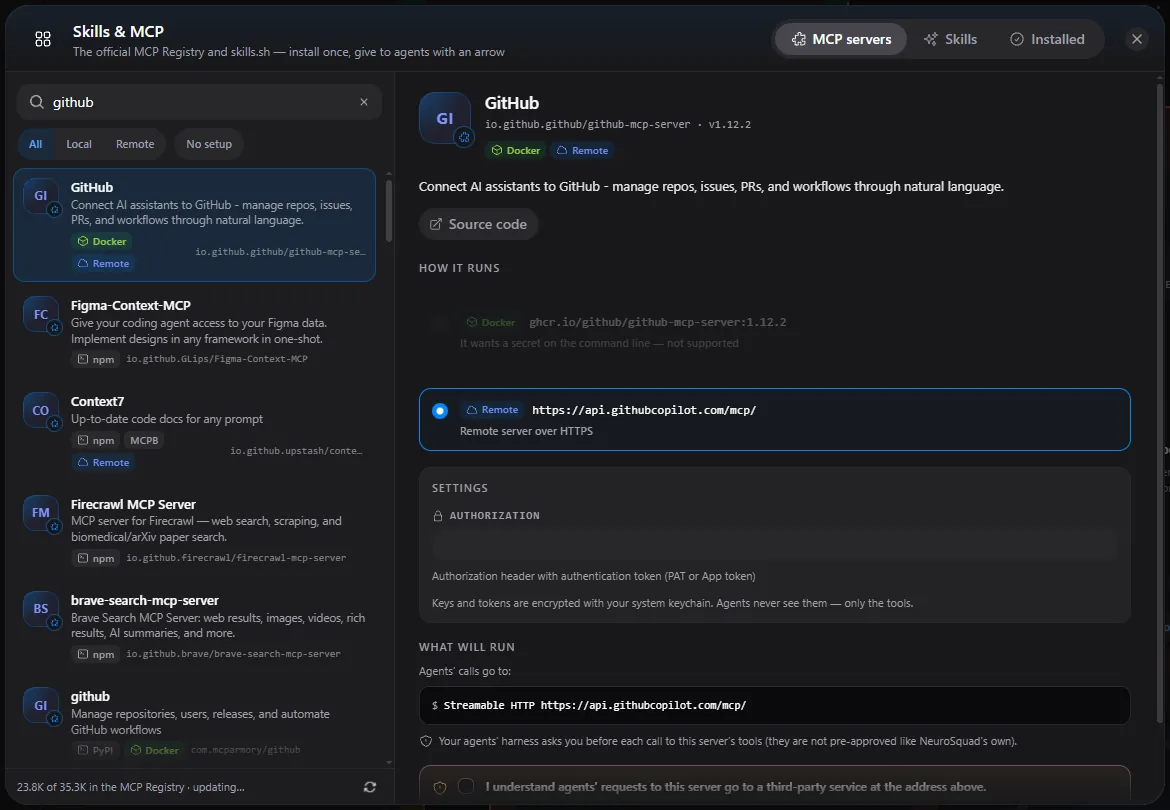Image resolution: width=1170 pixels, height=810 pixels.
Task: Select the Local filter
Action: [x=79, y=144]
